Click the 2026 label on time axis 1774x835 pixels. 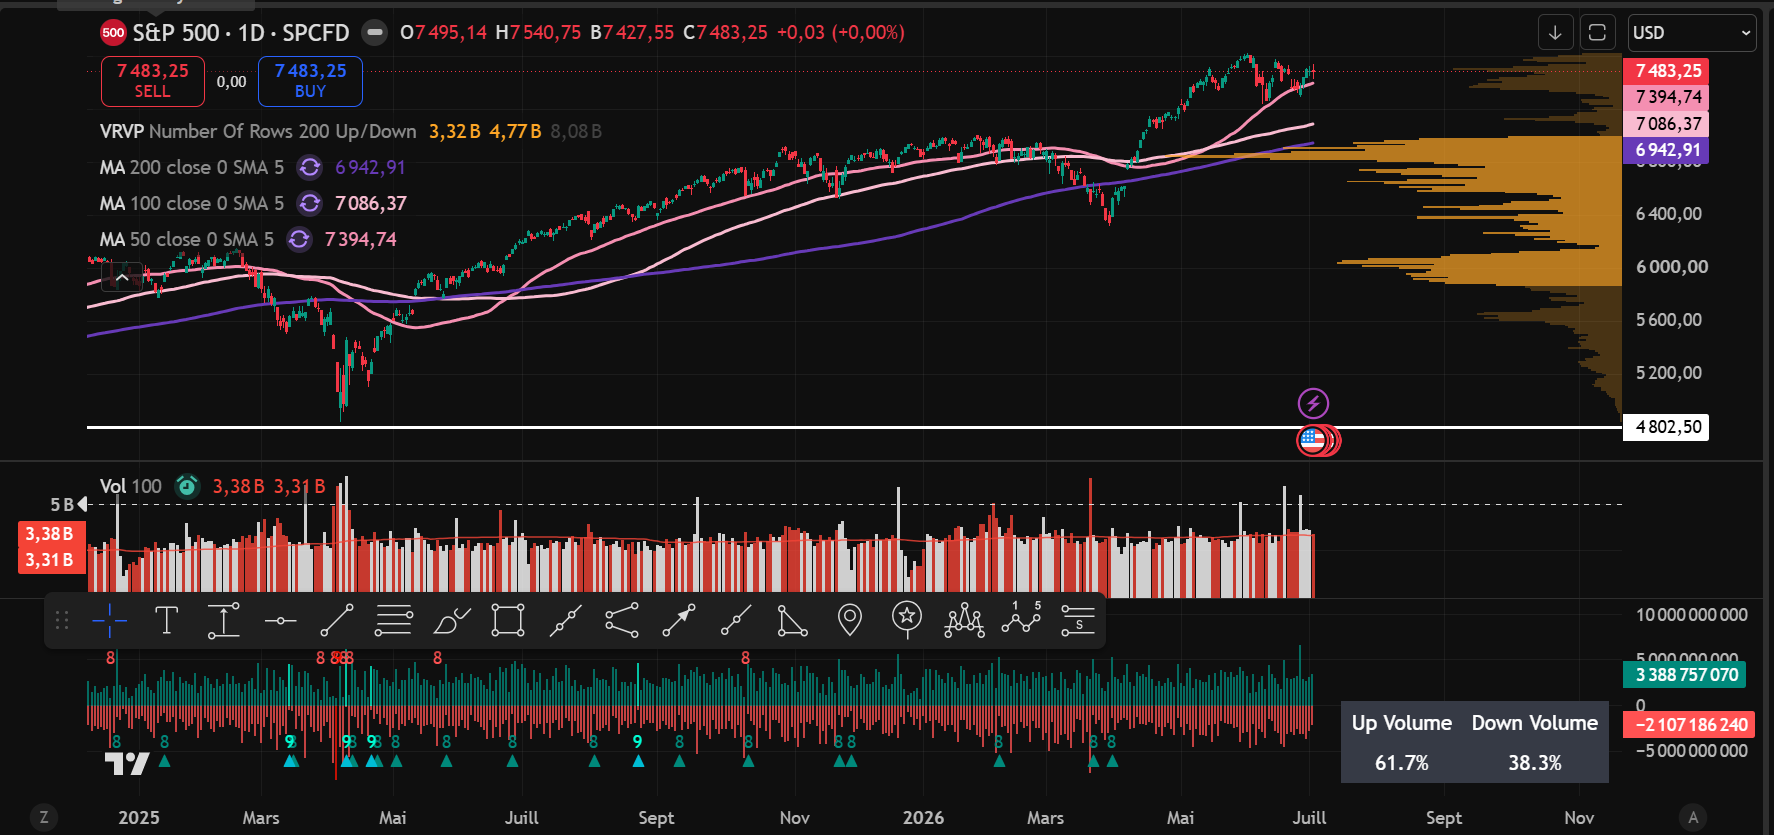923,817
